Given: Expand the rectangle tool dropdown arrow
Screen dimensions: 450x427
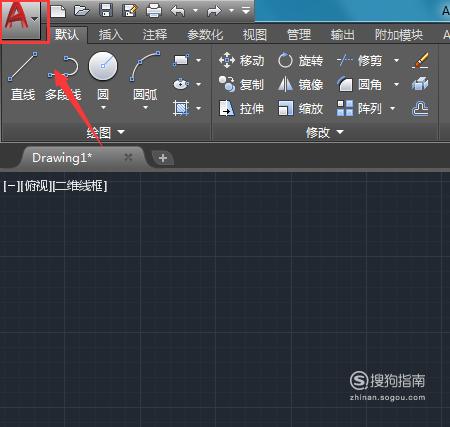Looking at the screenshot, I should [199, 60].
